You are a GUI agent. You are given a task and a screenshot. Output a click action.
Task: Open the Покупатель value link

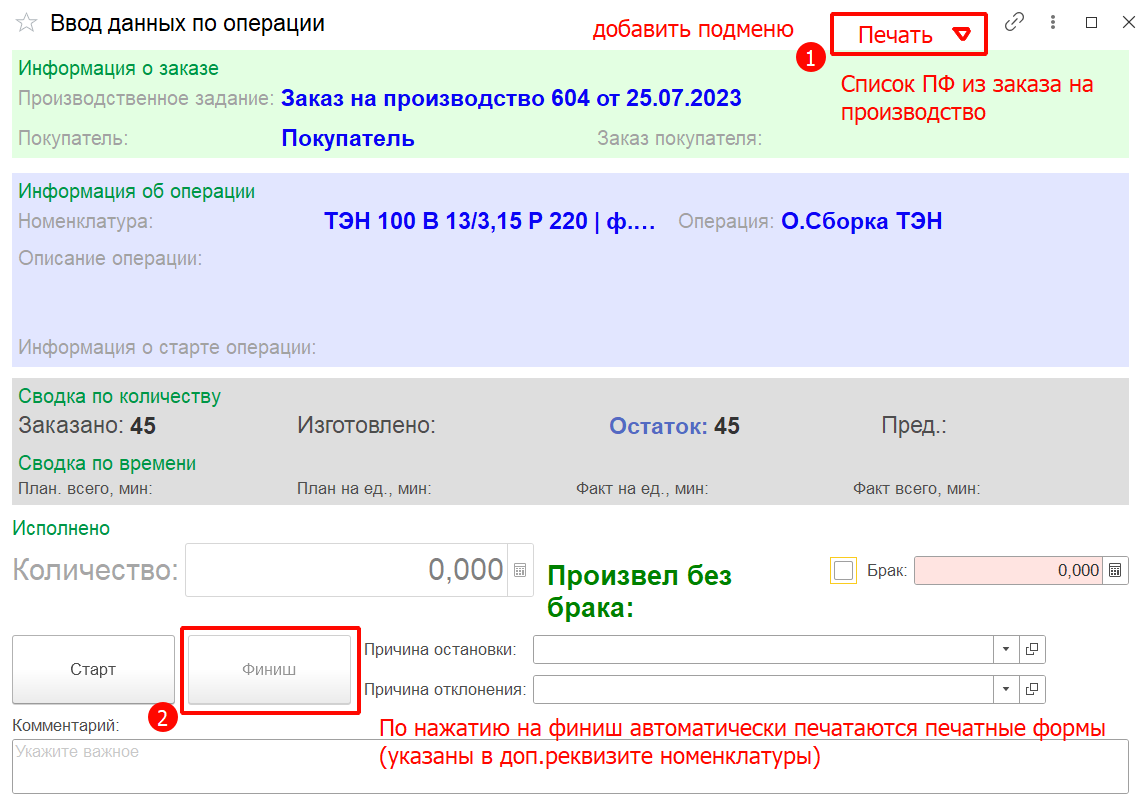click(348, 138)
